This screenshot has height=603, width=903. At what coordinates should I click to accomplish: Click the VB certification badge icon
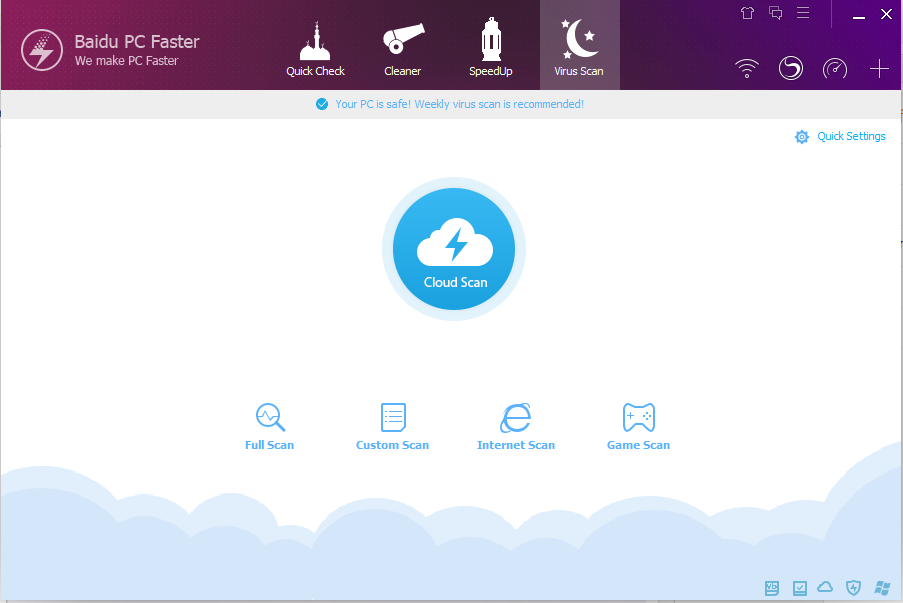coord(772,588)
